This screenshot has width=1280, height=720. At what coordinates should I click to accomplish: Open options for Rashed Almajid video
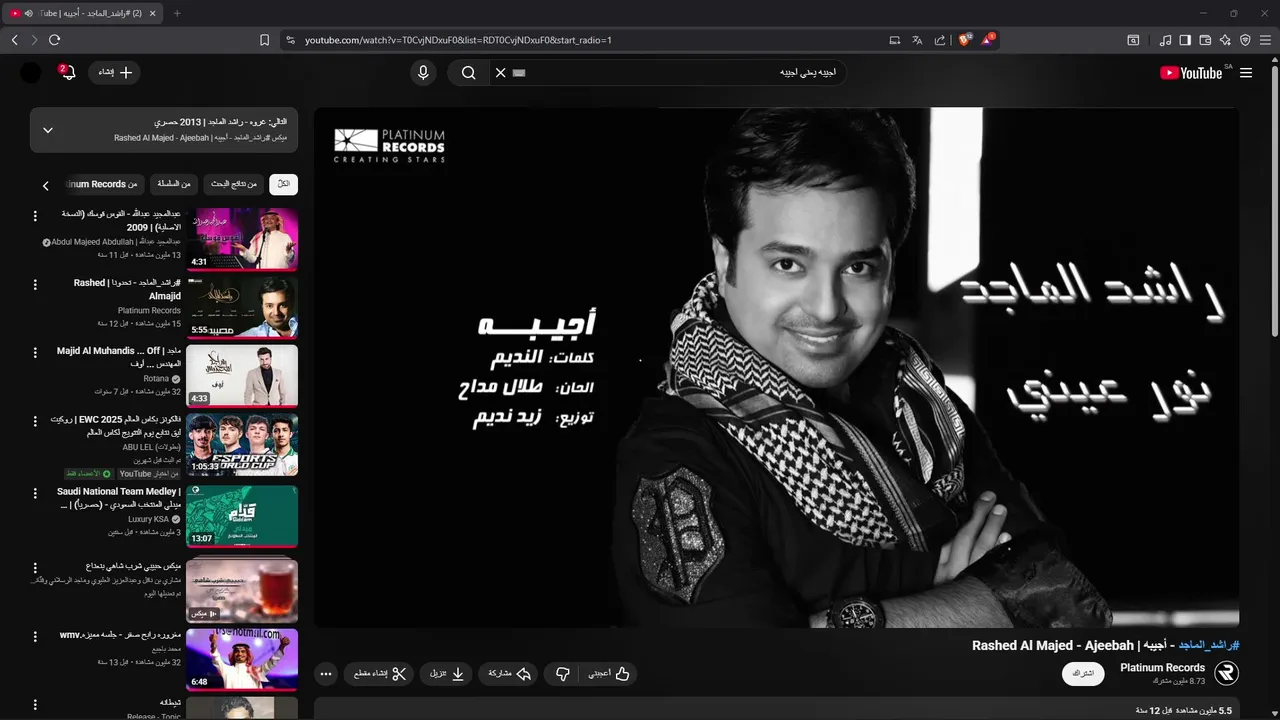pos(35,285)
